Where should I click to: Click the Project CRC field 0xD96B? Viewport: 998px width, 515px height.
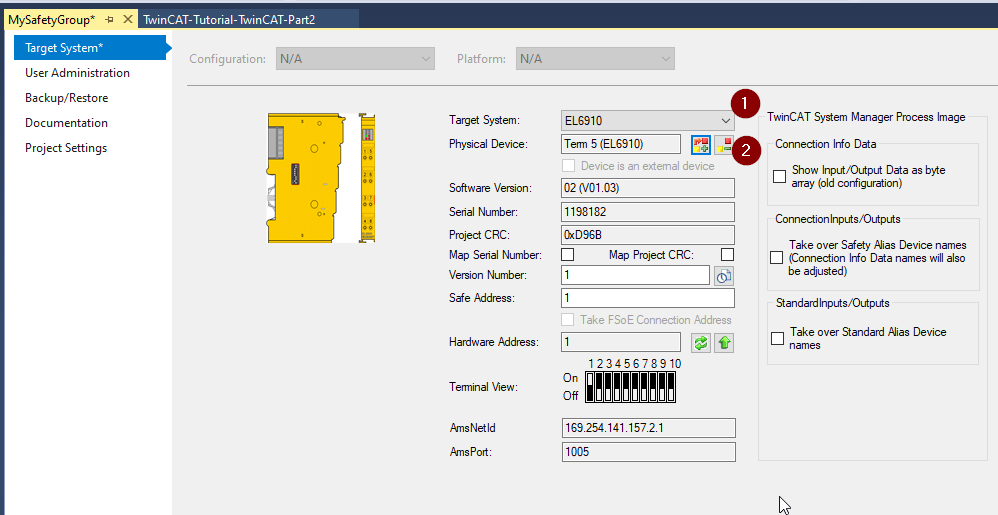coord(648,235)
